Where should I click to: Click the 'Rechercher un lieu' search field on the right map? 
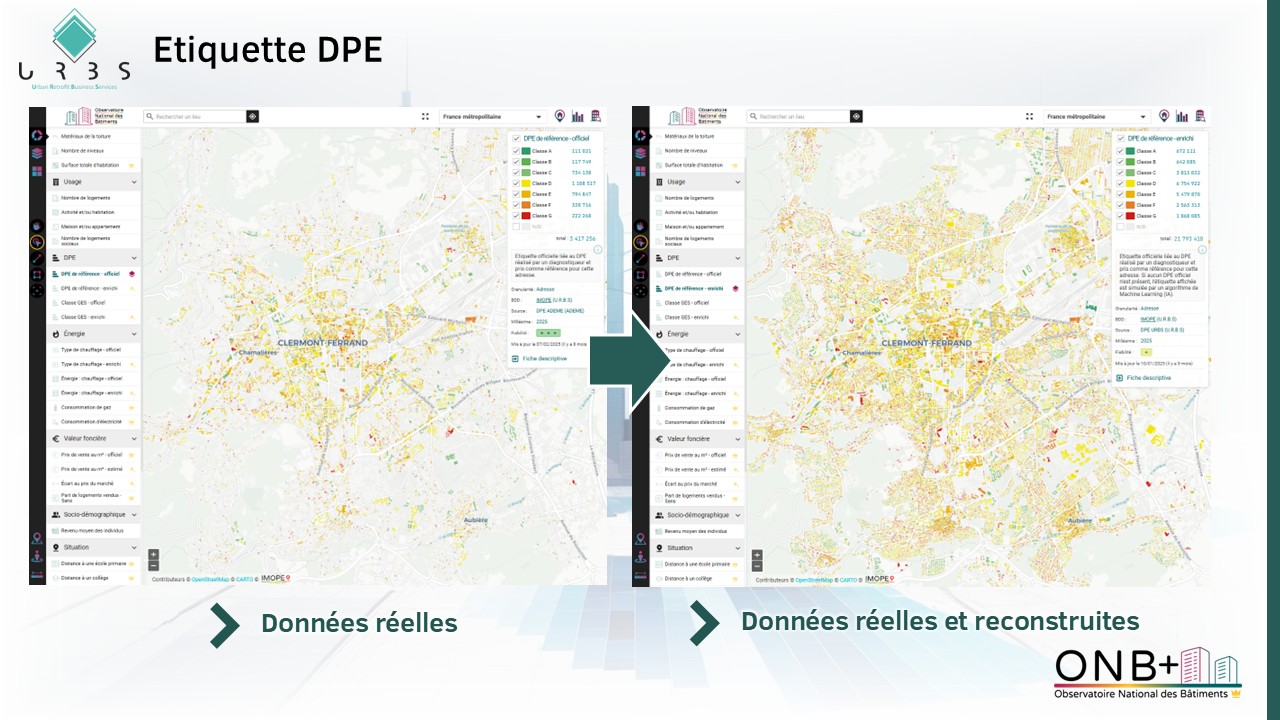click(795, 117)
